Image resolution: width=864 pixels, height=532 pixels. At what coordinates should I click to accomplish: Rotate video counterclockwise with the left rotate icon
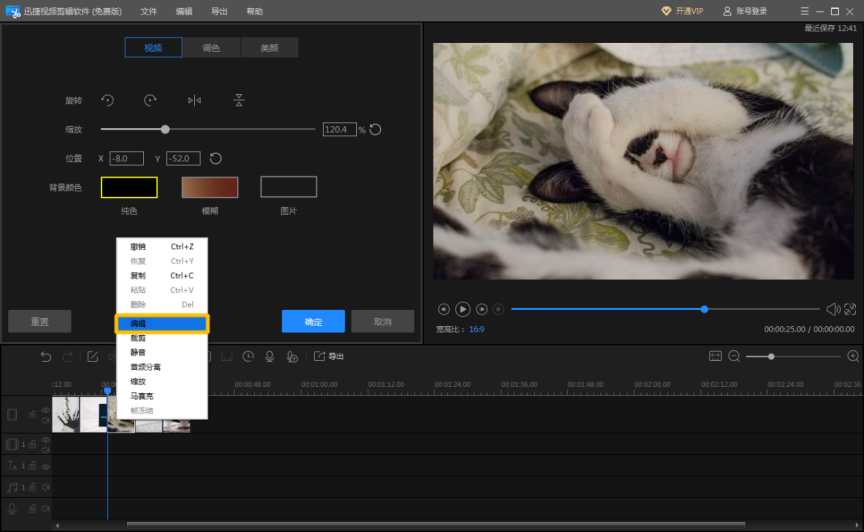tap(107, 100)
